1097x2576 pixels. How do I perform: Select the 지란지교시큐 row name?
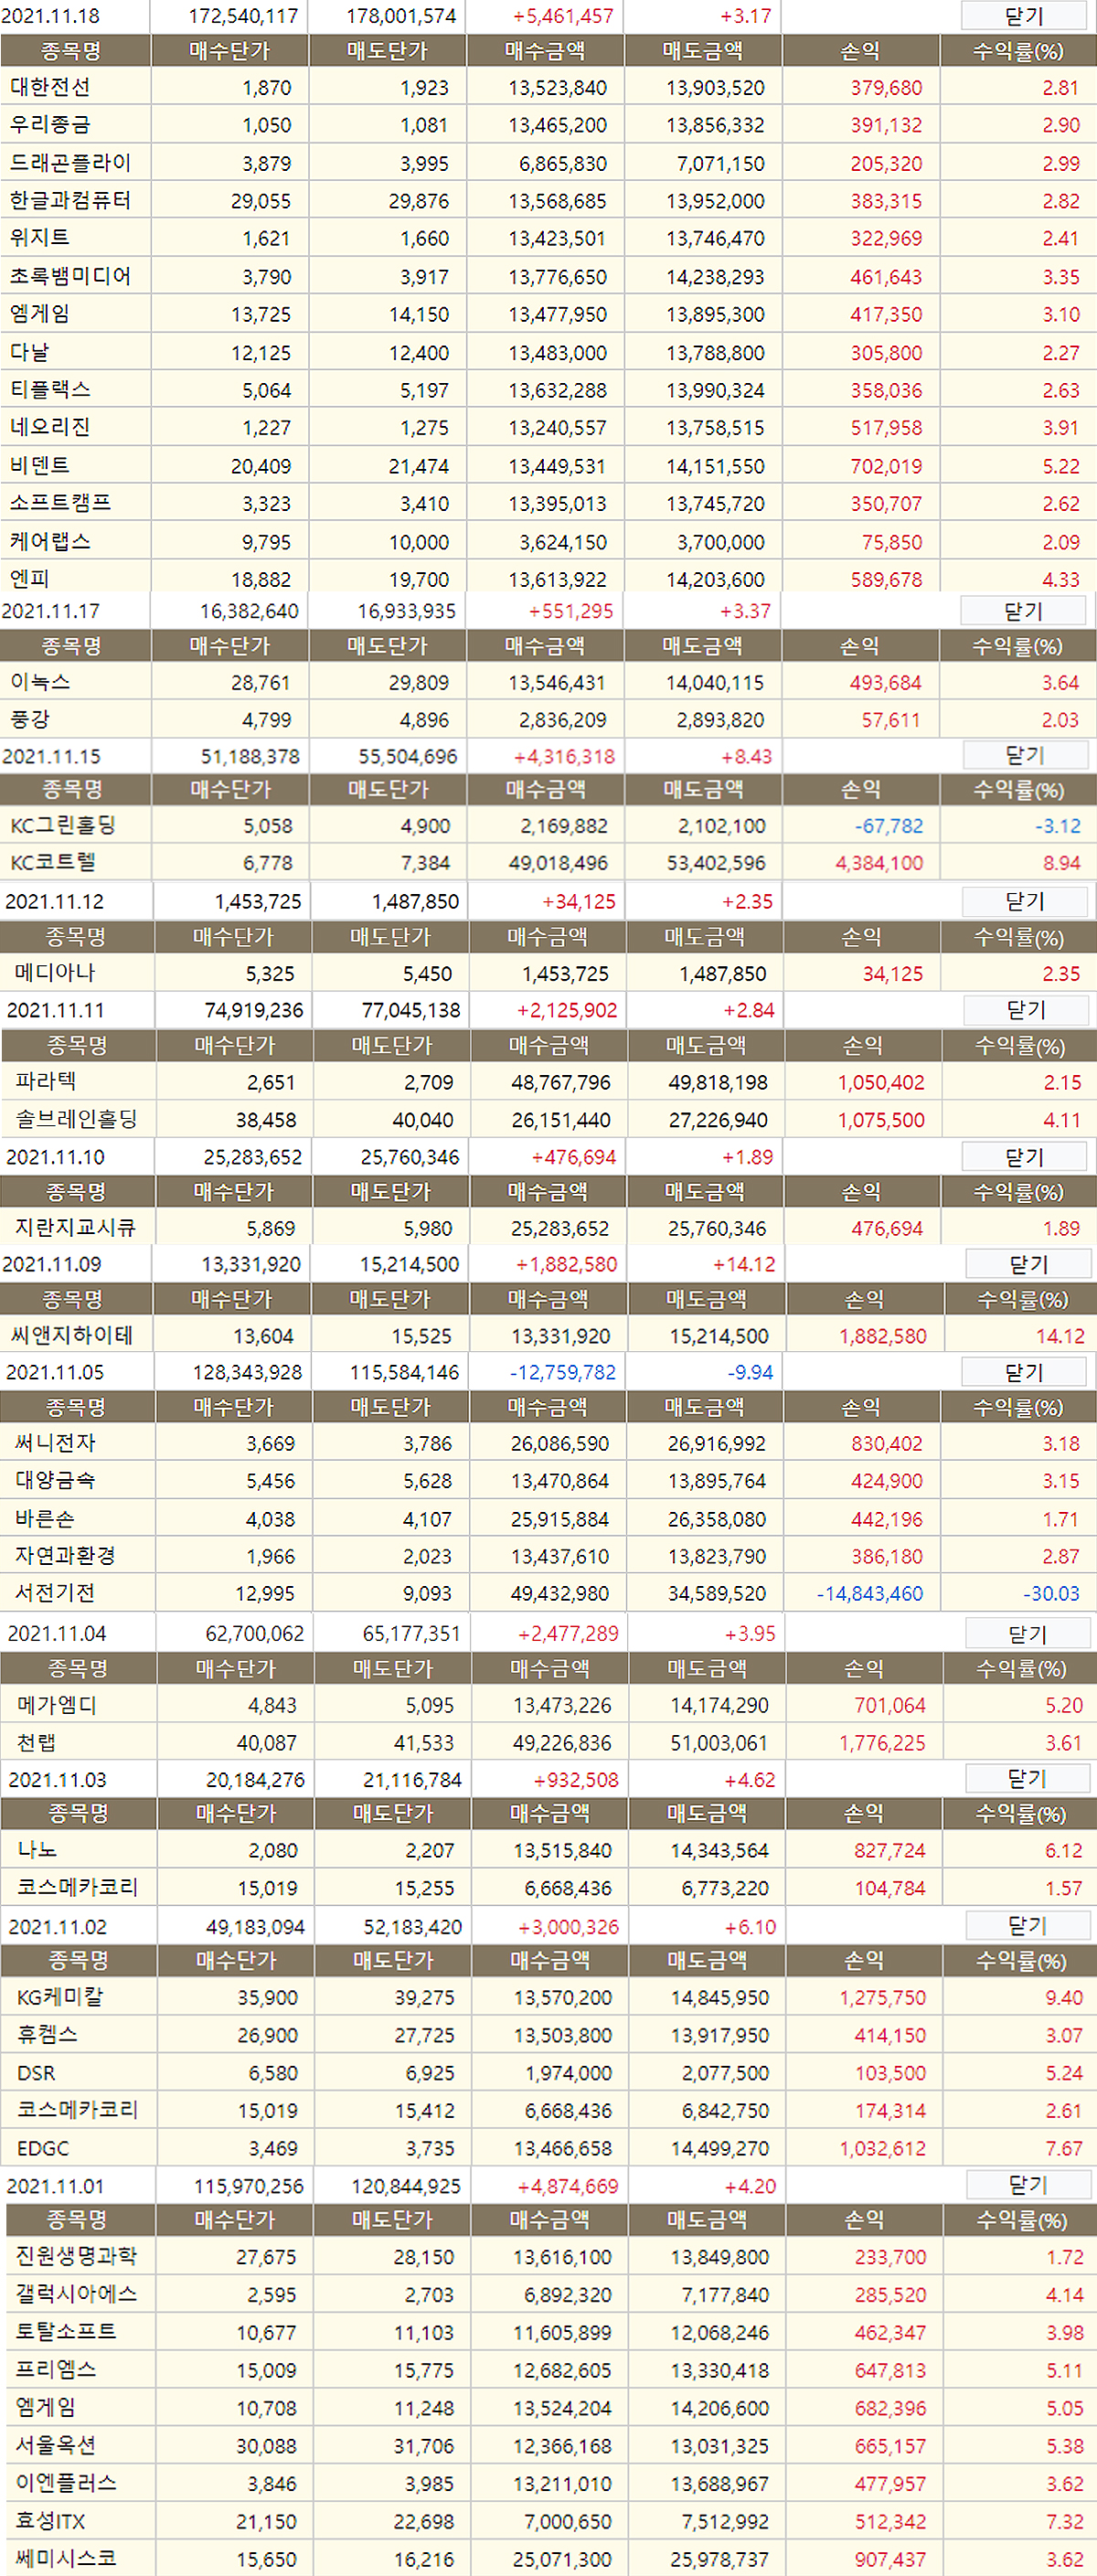click(75, 1227)
